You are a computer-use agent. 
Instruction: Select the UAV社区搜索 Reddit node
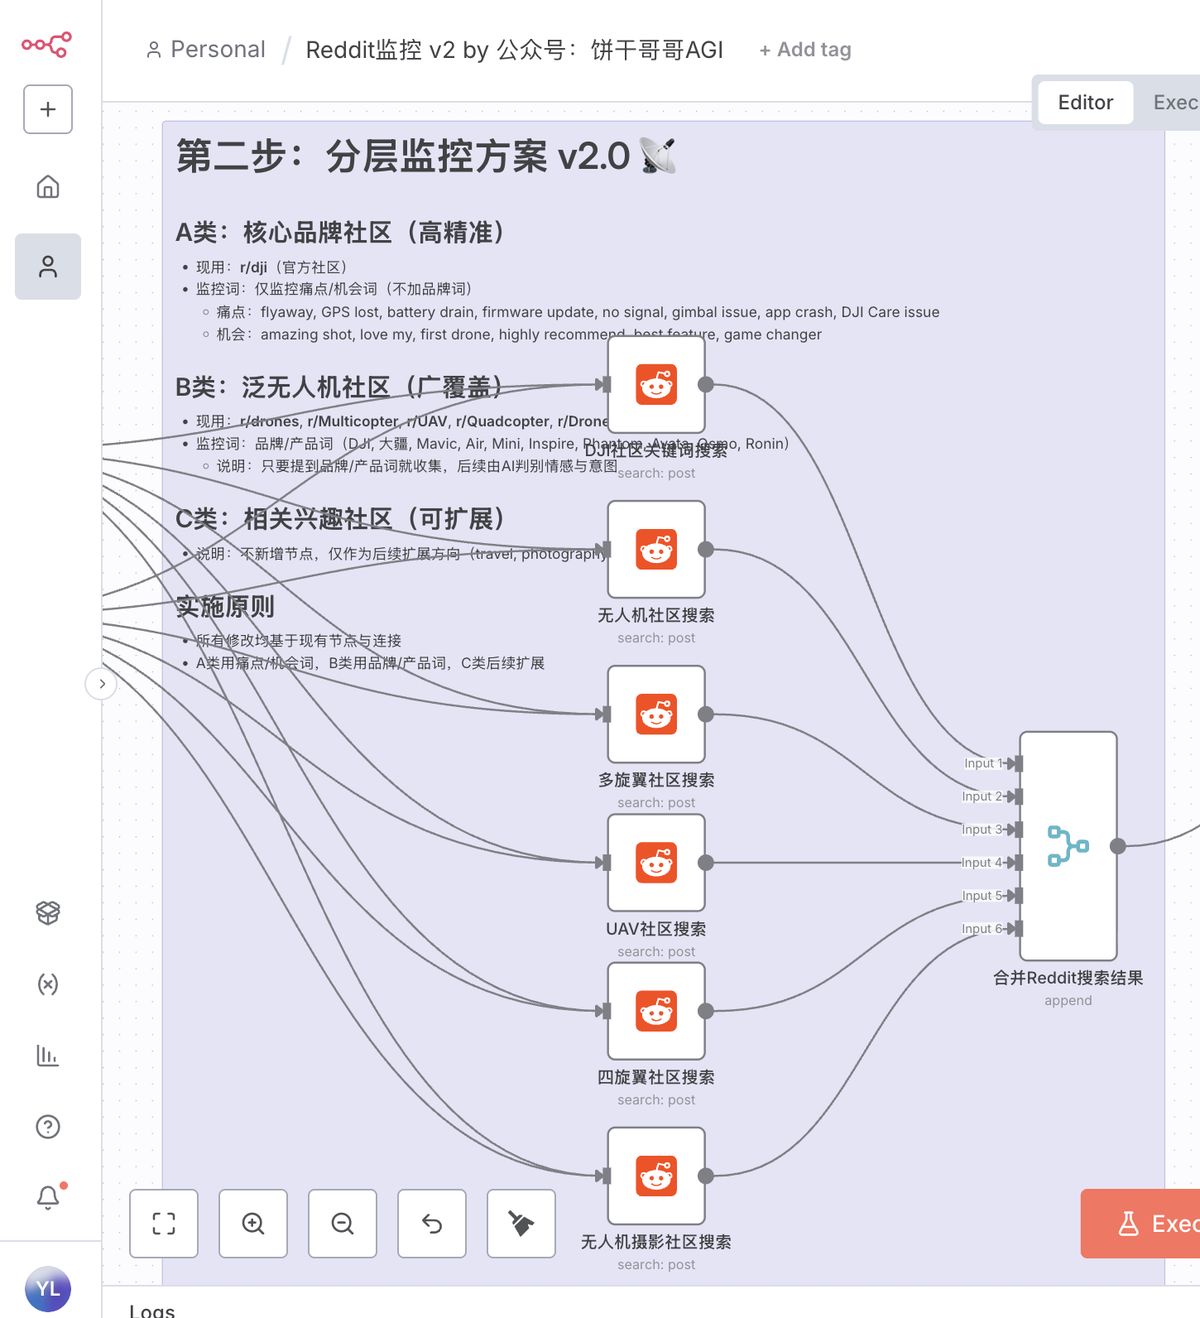coord(656,862)
